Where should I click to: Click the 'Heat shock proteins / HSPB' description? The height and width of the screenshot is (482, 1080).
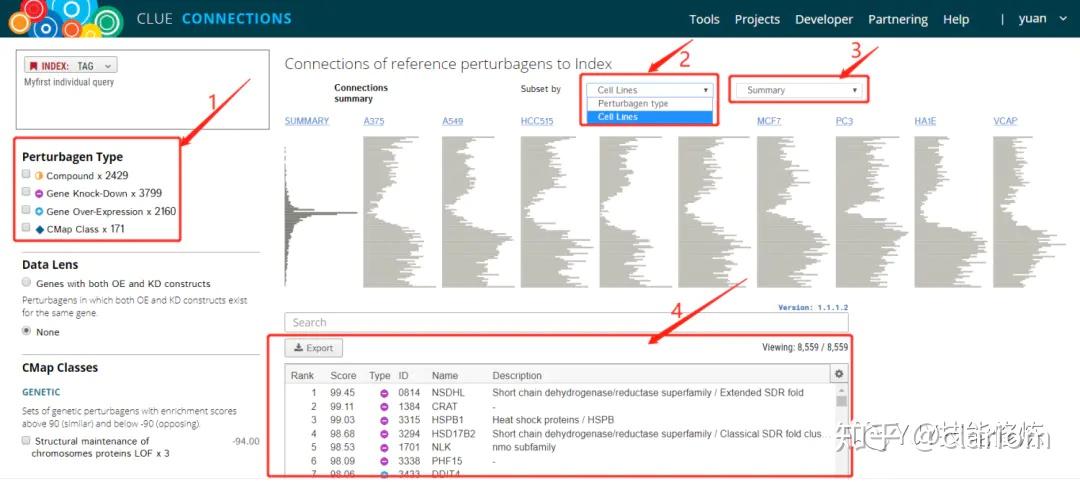tap(553, 420)
